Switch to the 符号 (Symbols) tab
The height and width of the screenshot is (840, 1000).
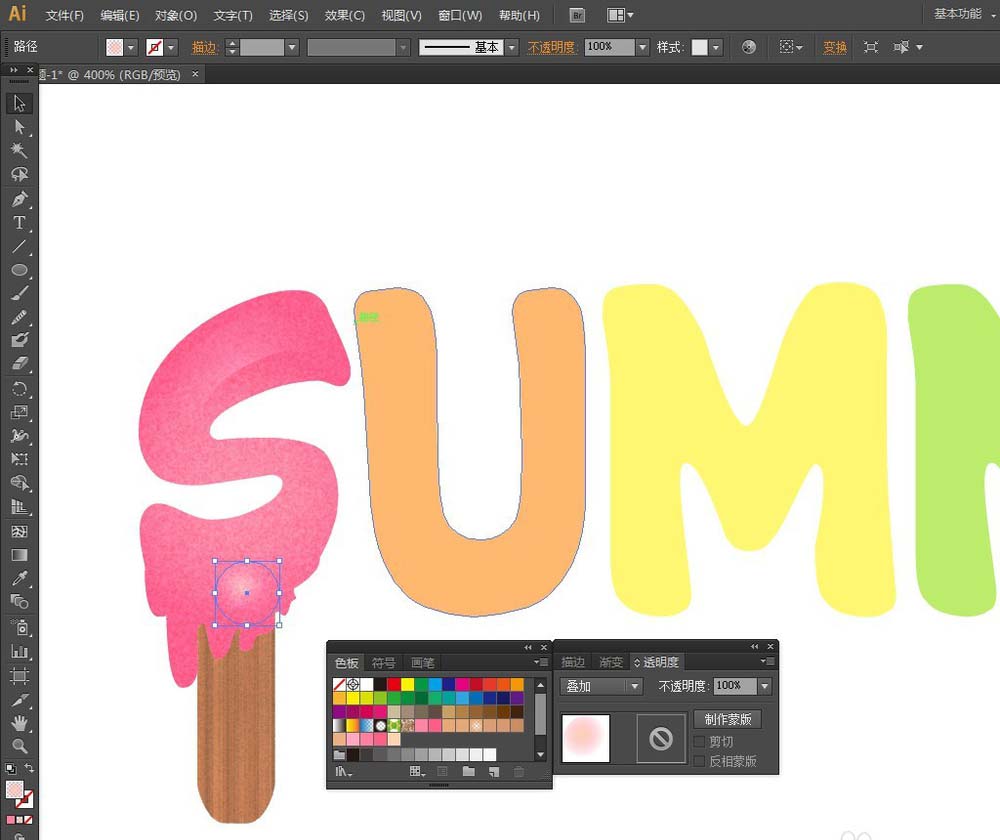pyautogui.click(x=383, y=663)
